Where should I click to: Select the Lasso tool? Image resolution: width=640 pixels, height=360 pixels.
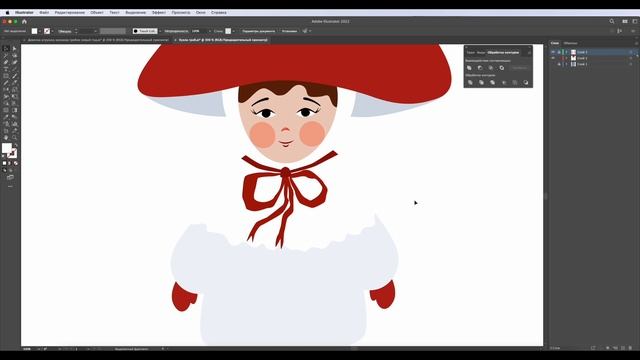click(x=15, y=56)
